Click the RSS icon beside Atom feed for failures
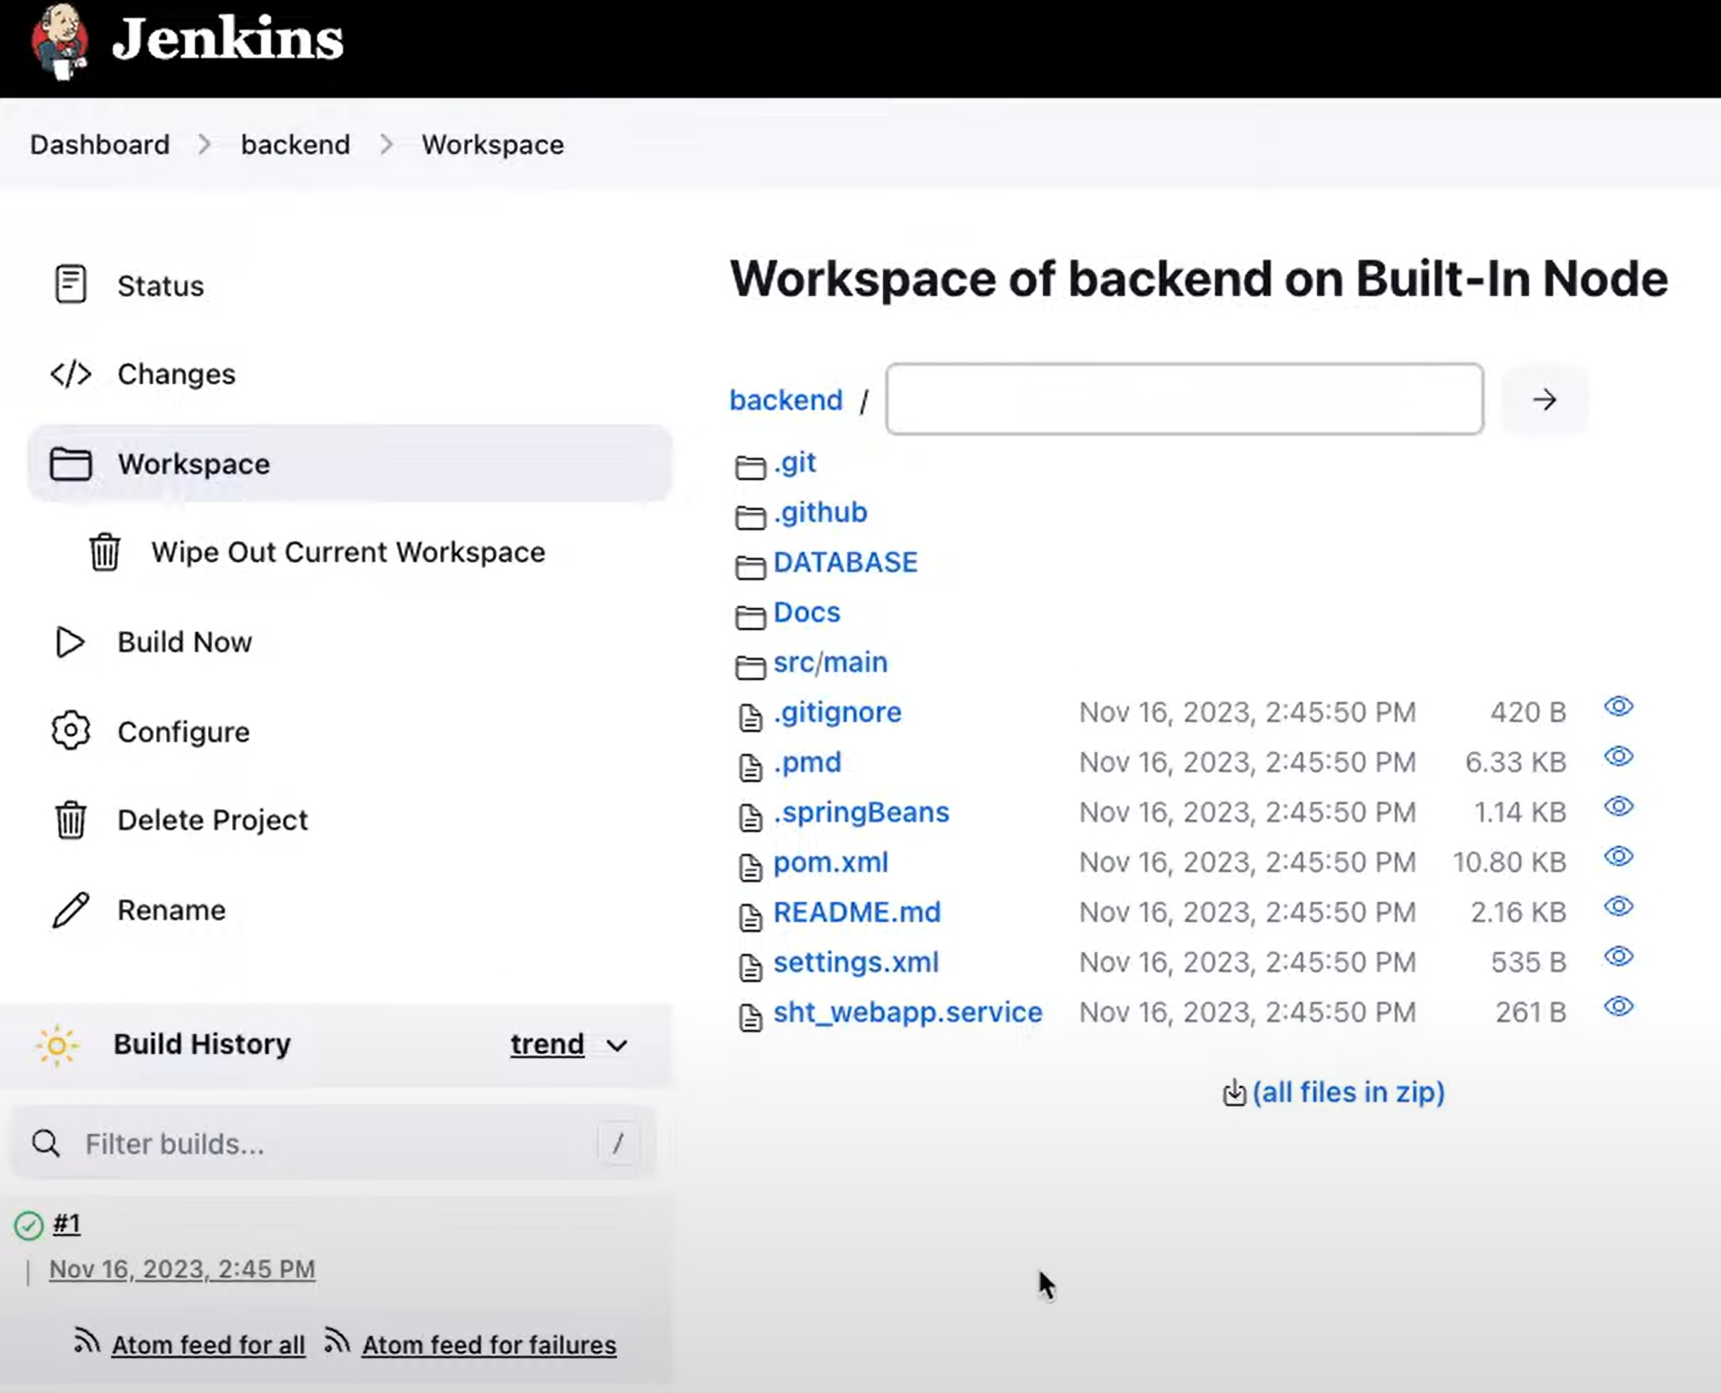Image resolution: width=1721 pixels, height=1393 pixels. point(337,1341)
